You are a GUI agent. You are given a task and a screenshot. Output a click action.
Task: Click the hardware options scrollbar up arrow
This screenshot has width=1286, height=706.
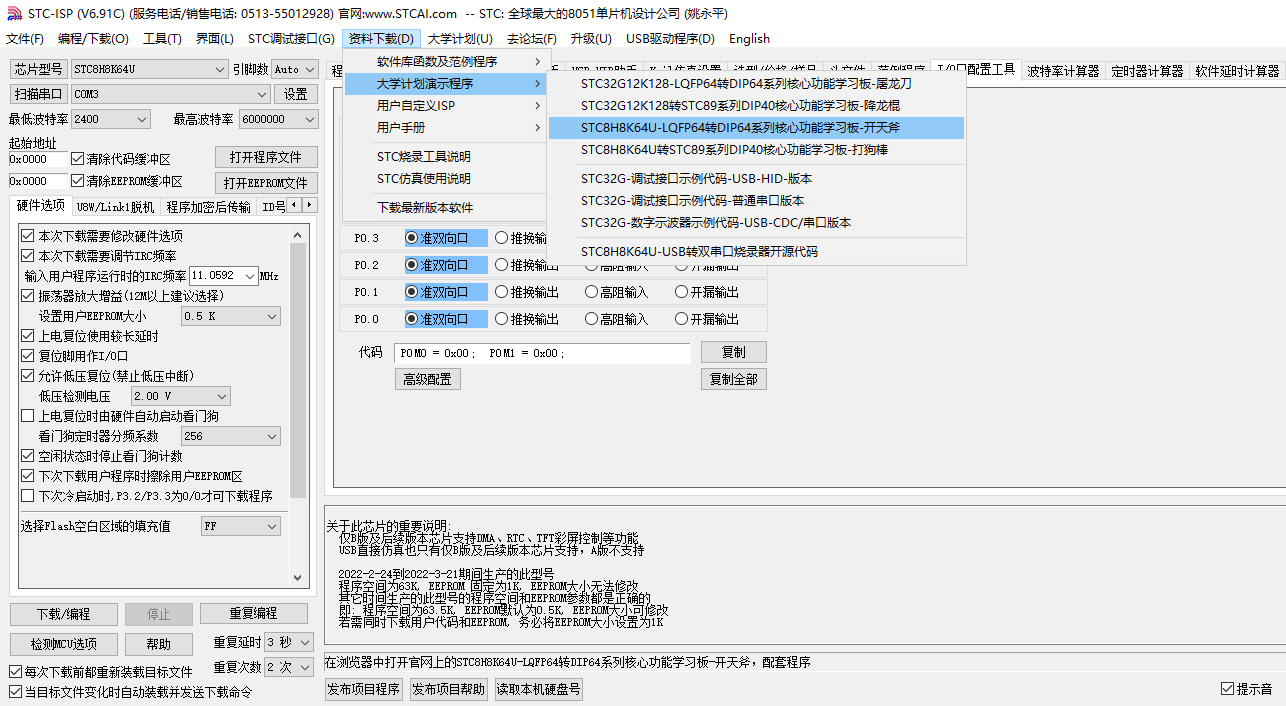(298, 234)
